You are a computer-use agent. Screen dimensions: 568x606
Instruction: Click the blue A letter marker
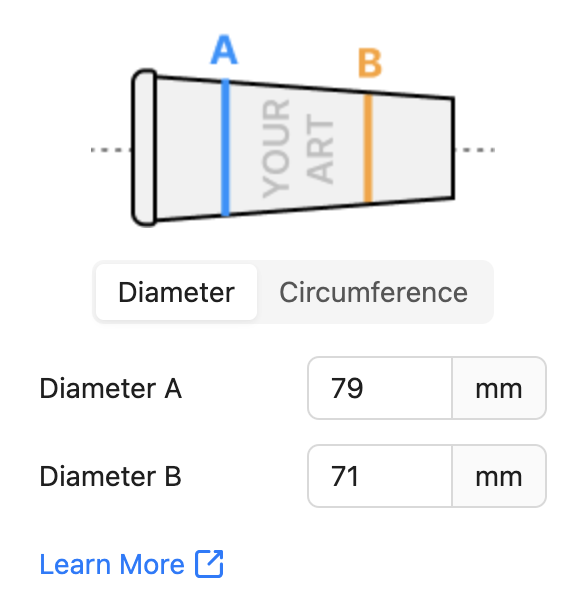[x=224, y=49]
